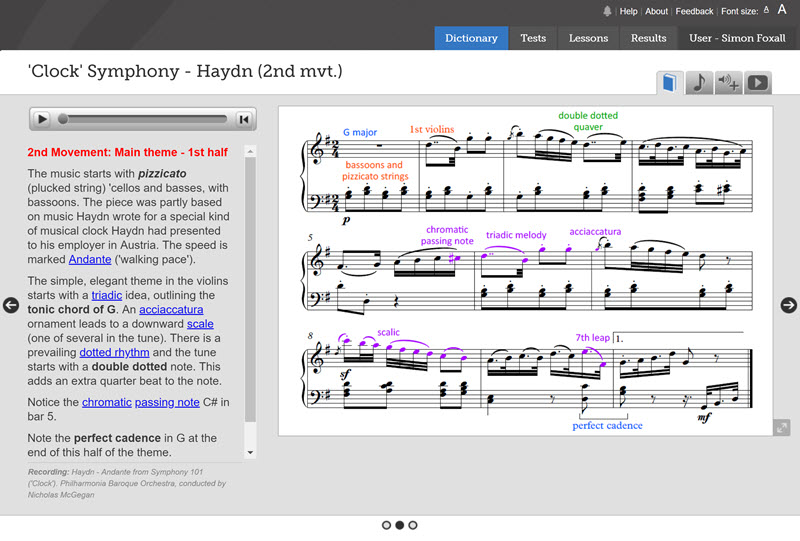Select the smaller font size A
This screenshot has height=541, width=800.
[766, 10]
